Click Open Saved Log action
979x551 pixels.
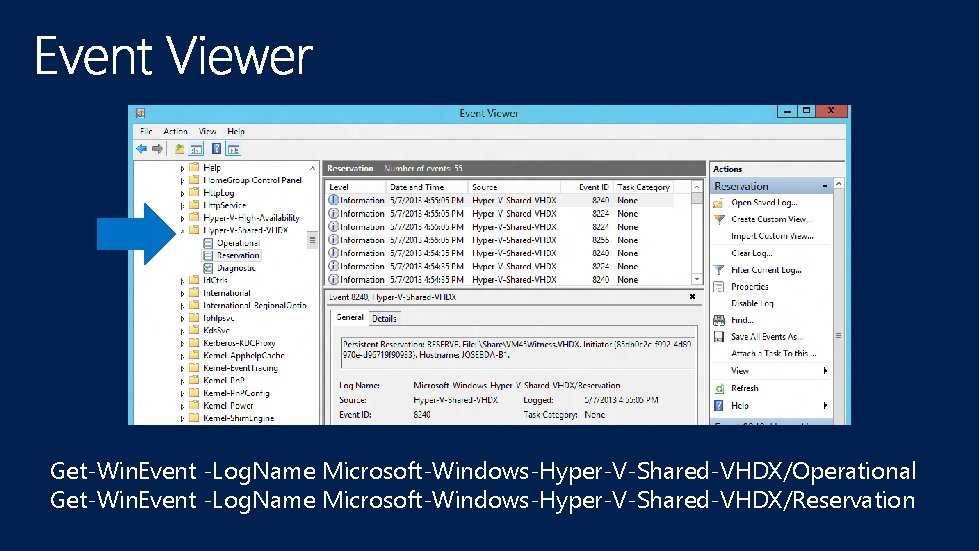[764, 202]
